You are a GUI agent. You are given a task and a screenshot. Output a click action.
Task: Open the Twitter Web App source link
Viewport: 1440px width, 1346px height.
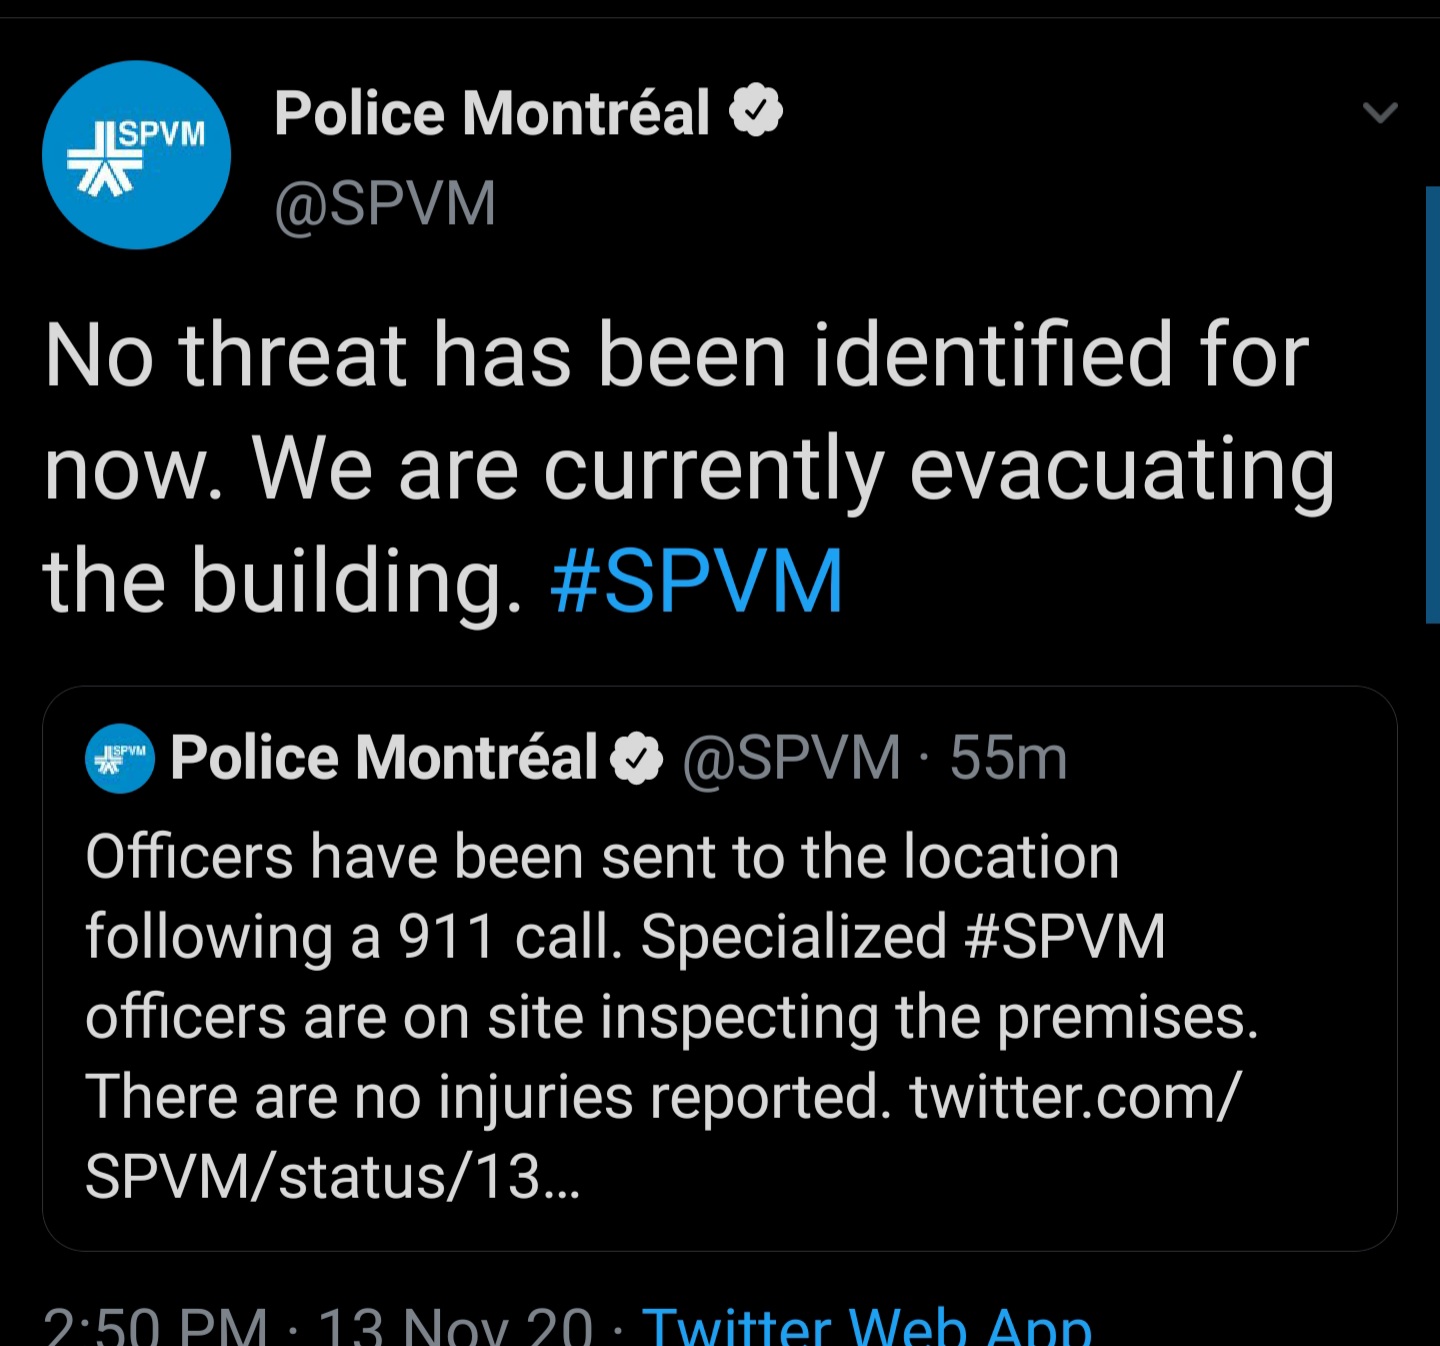[x=867, y=1326]
